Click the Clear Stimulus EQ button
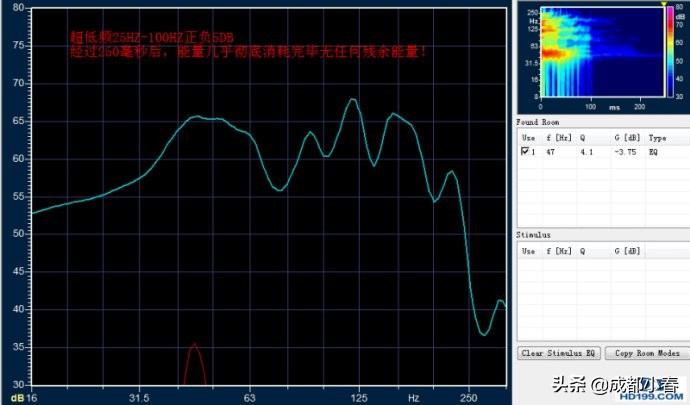 pyautogui.click(x=559, y=354)
